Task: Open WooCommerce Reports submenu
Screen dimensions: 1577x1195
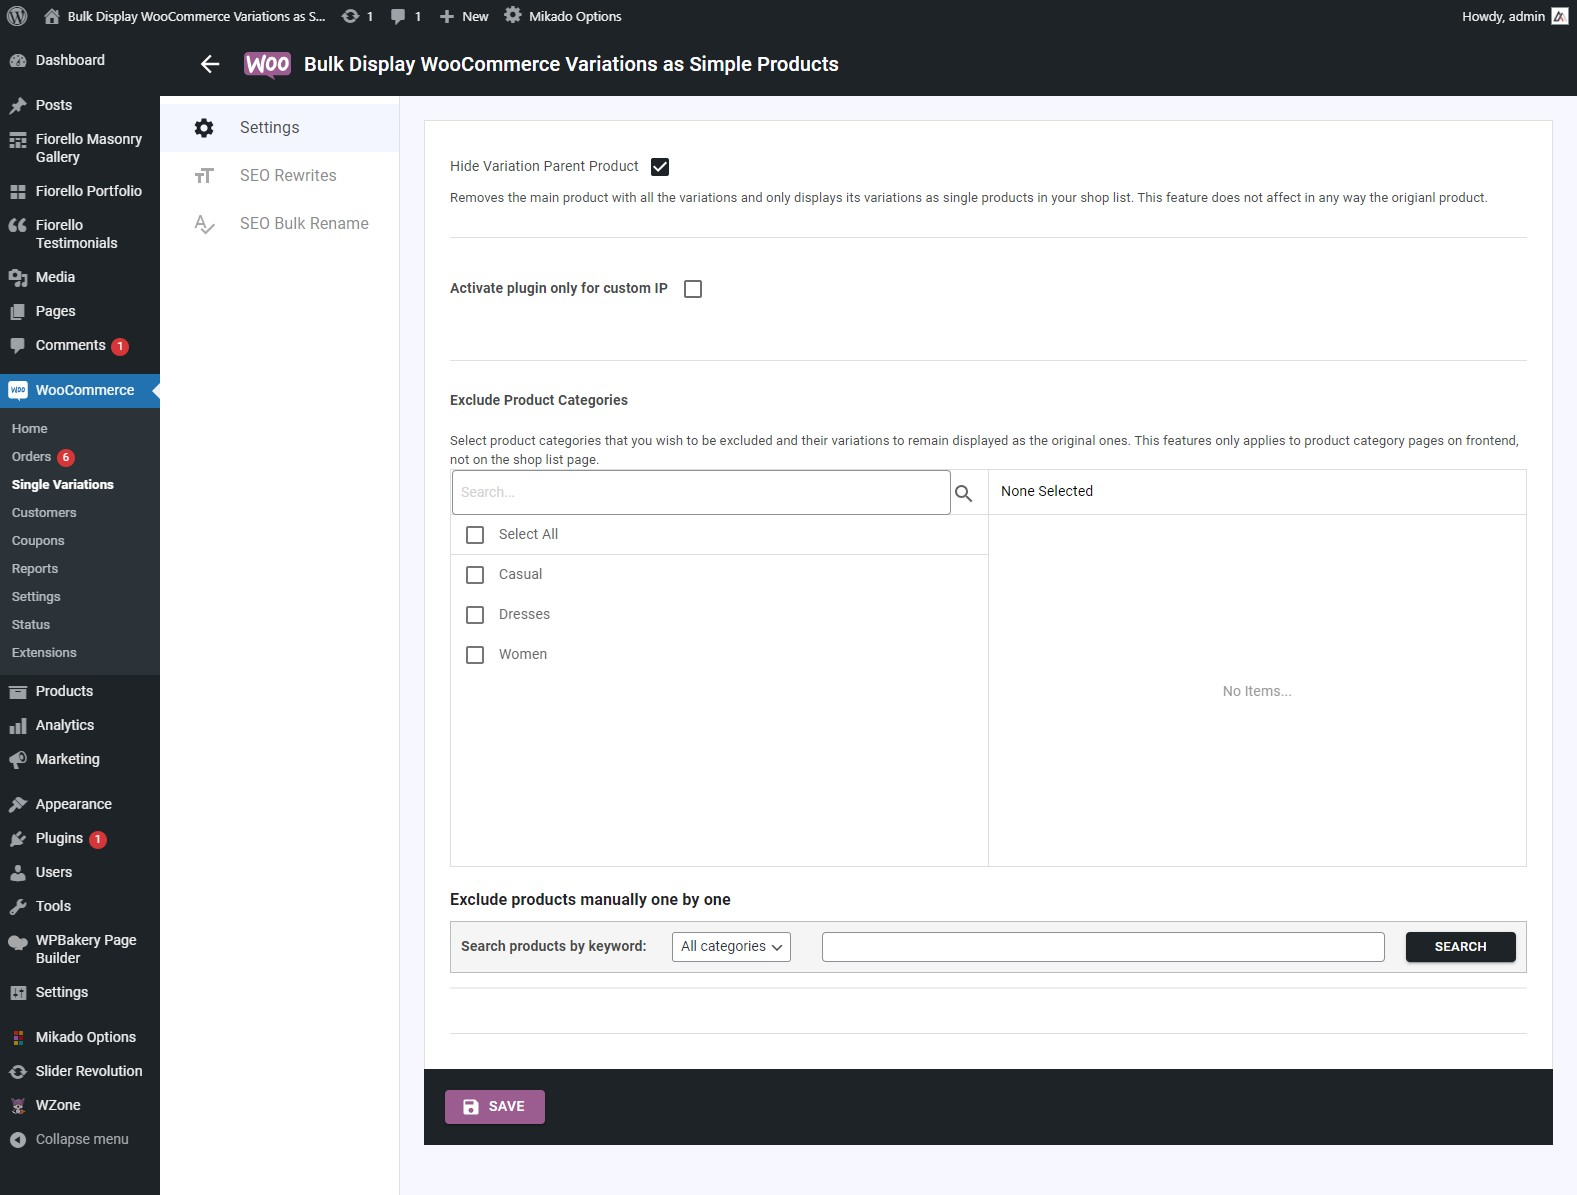Action: pyautogui.click(x=35, y=569)
